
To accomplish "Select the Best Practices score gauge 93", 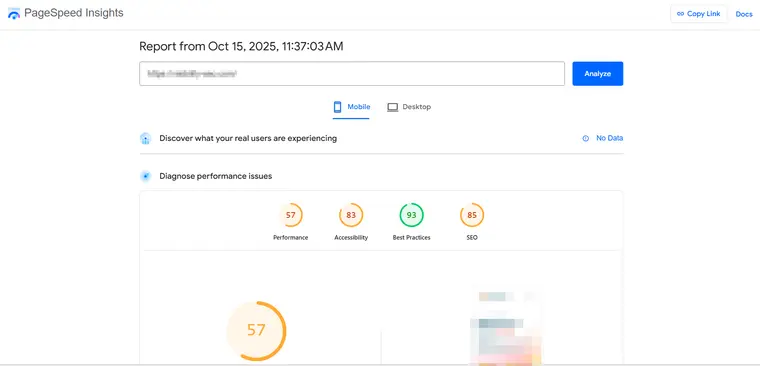I will pyautogui.click(x=412, y=215).
